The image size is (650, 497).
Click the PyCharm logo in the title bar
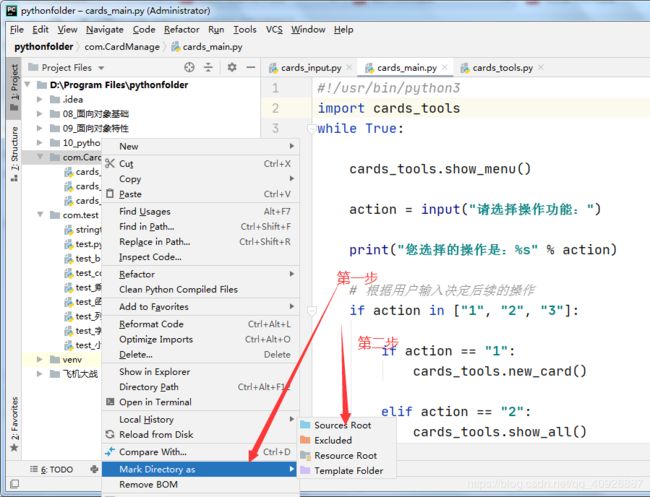tap(12, 10)
